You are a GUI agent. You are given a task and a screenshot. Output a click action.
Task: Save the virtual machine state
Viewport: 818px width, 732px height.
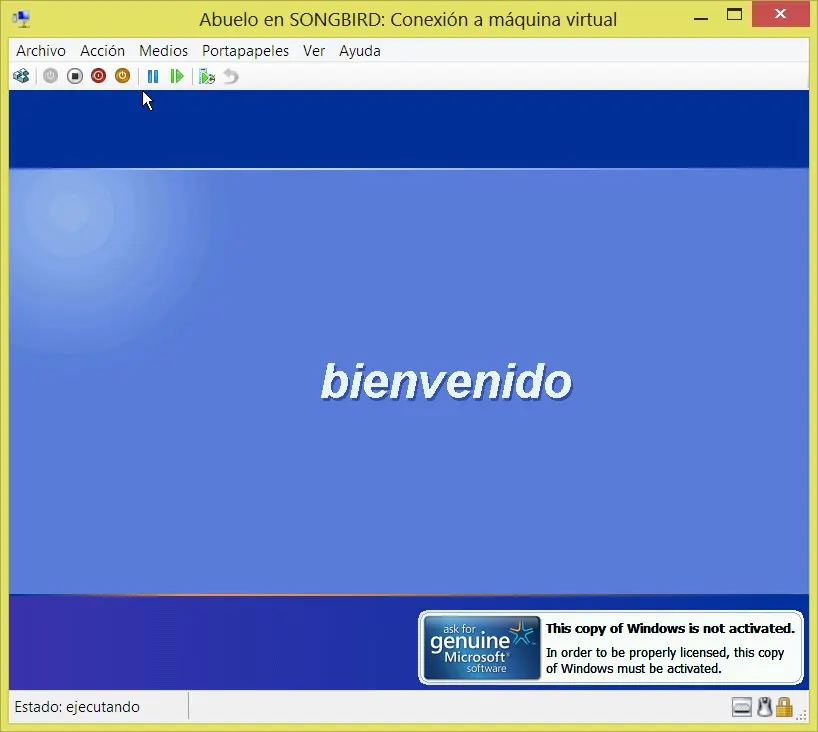point(122,75)
